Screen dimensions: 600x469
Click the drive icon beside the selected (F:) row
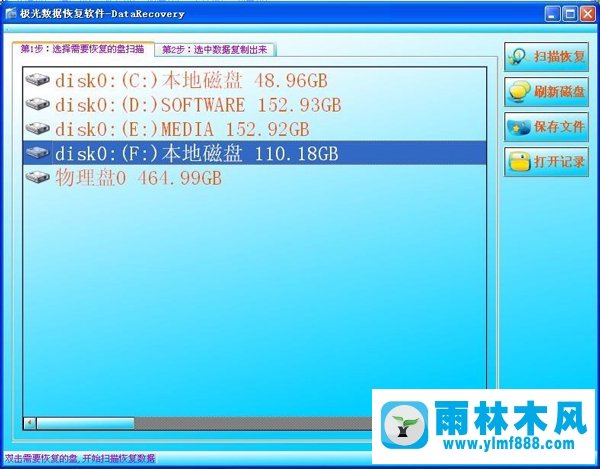coord(38,153)
